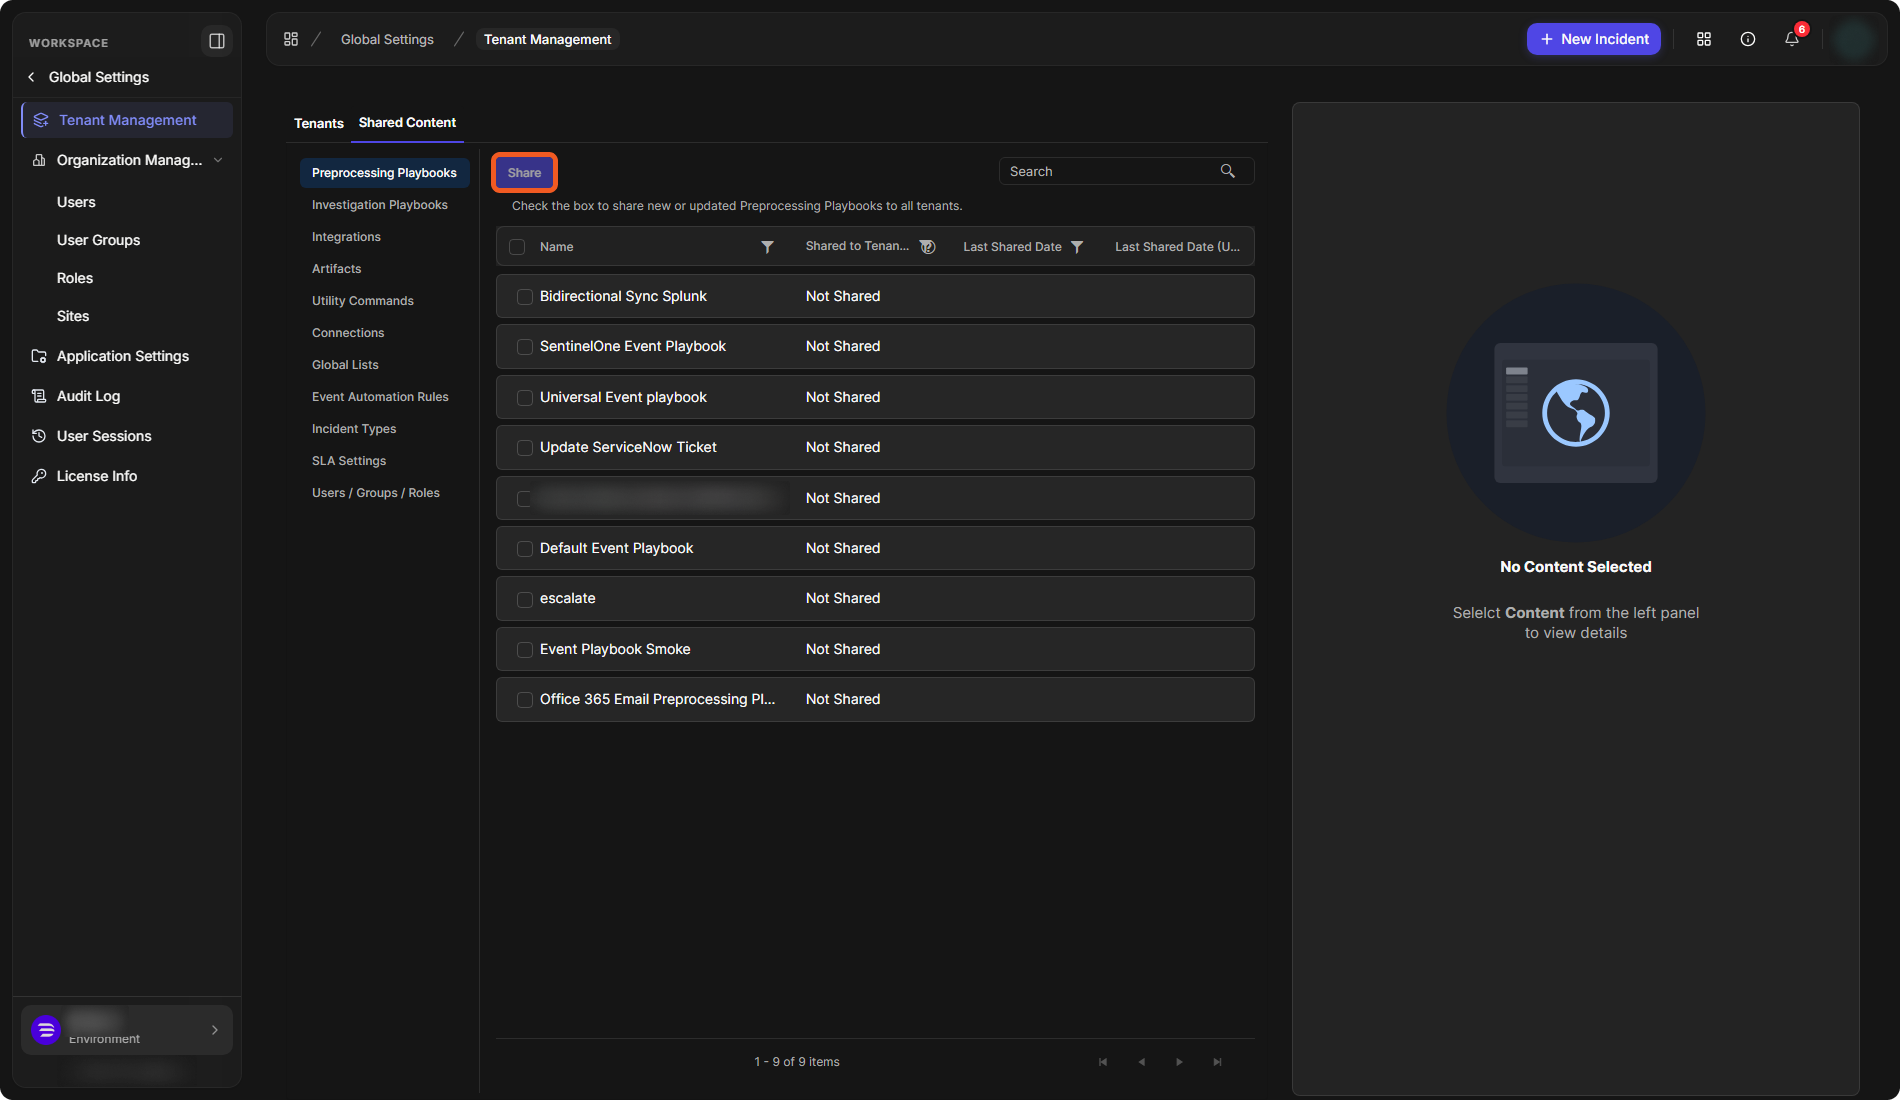The width and height of the screenshot is (1900, 1100).
Task: Go to the next page of results
Action: click(1179, 1062)
